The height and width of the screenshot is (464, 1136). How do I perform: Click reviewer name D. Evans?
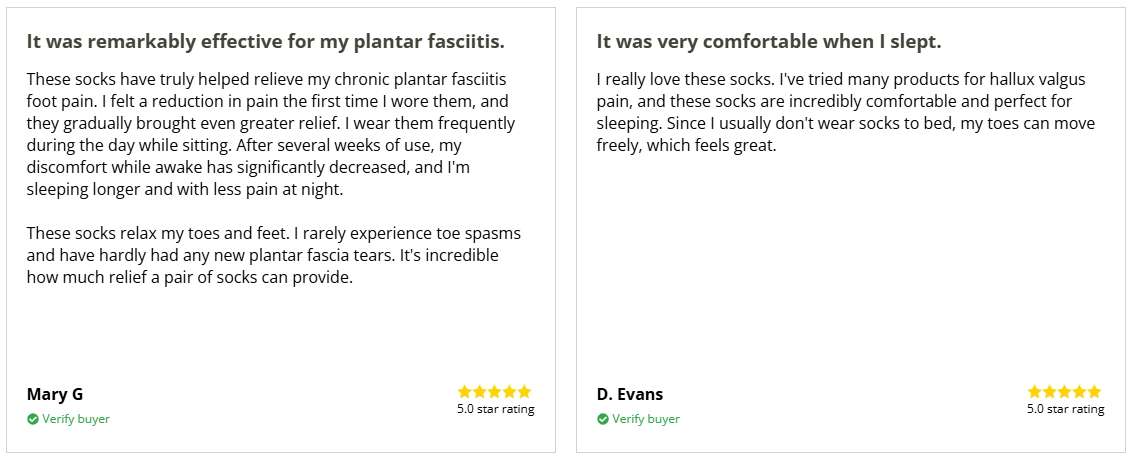(x=630, y=394)
